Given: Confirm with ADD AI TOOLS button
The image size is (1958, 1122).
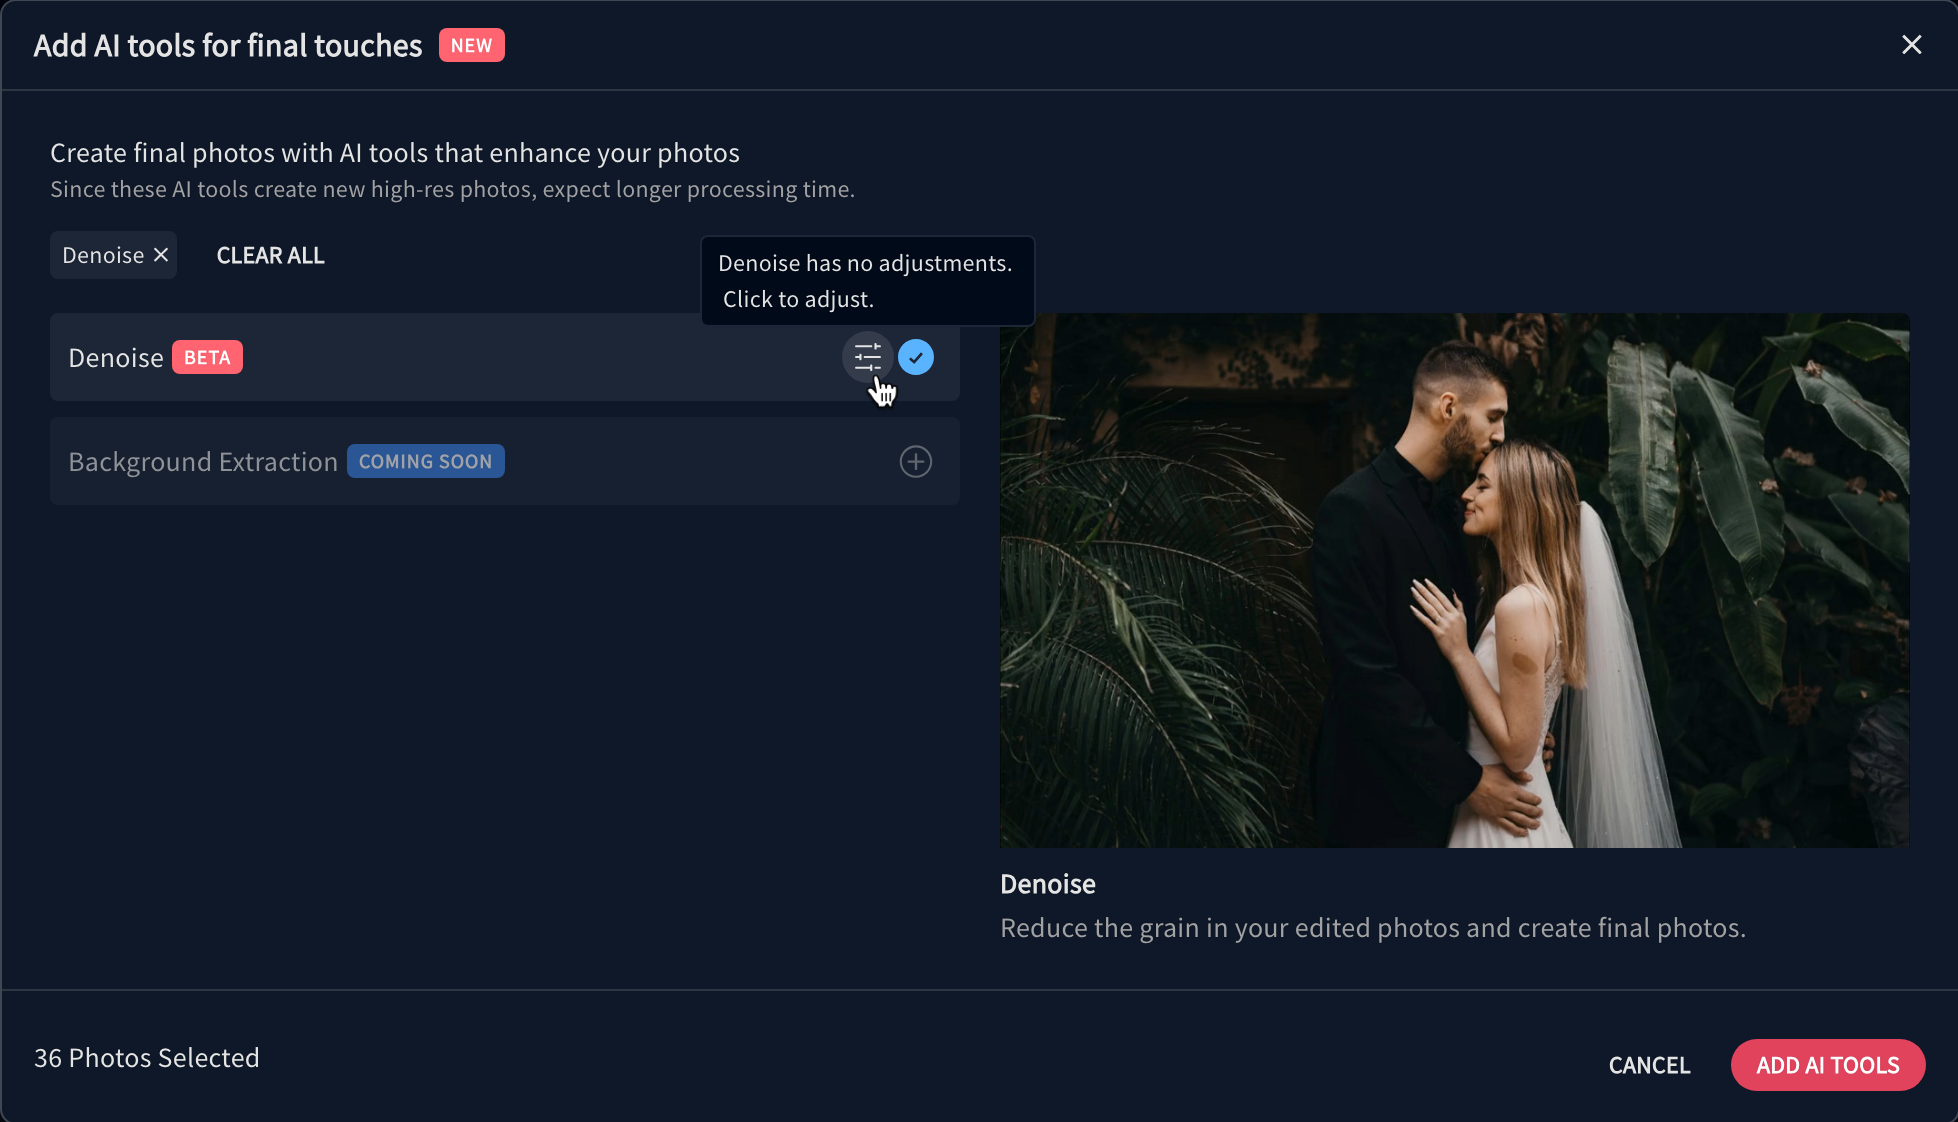Looking at the screenshot, I should [1828, 1065].
